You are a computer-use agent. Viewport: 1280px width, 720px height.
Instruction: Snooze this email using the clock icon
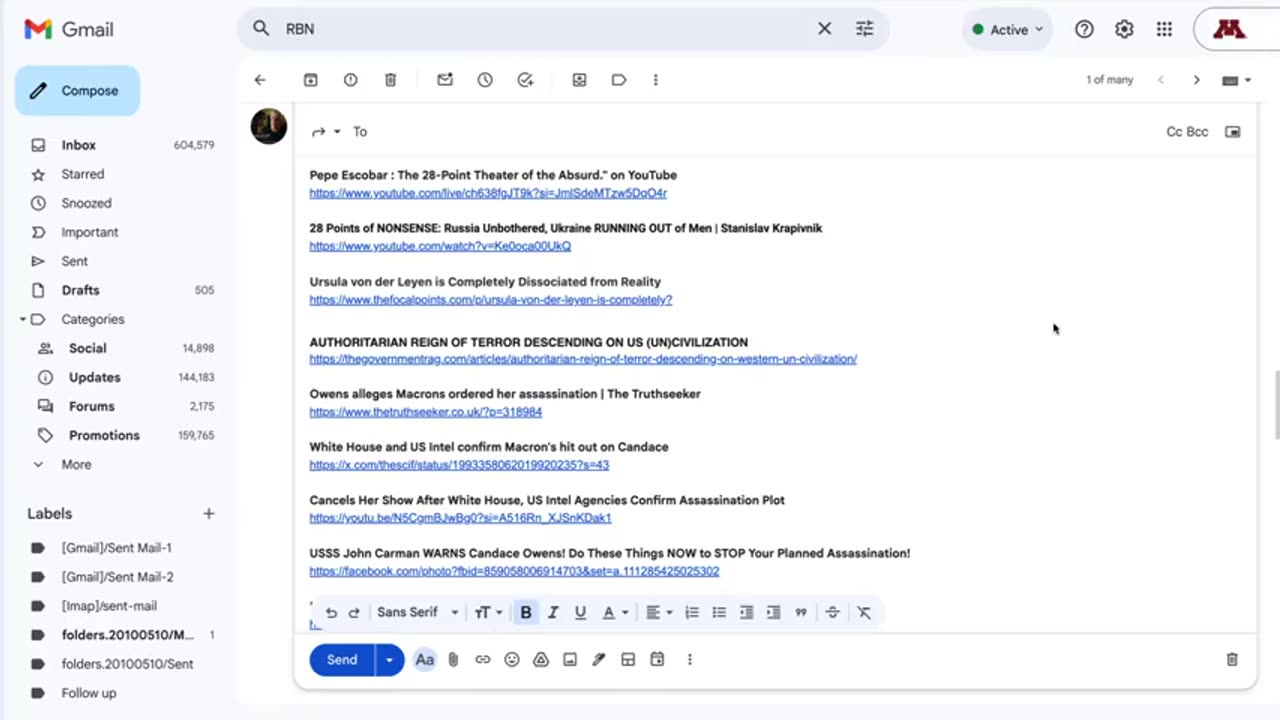click(x=485, y=80)
